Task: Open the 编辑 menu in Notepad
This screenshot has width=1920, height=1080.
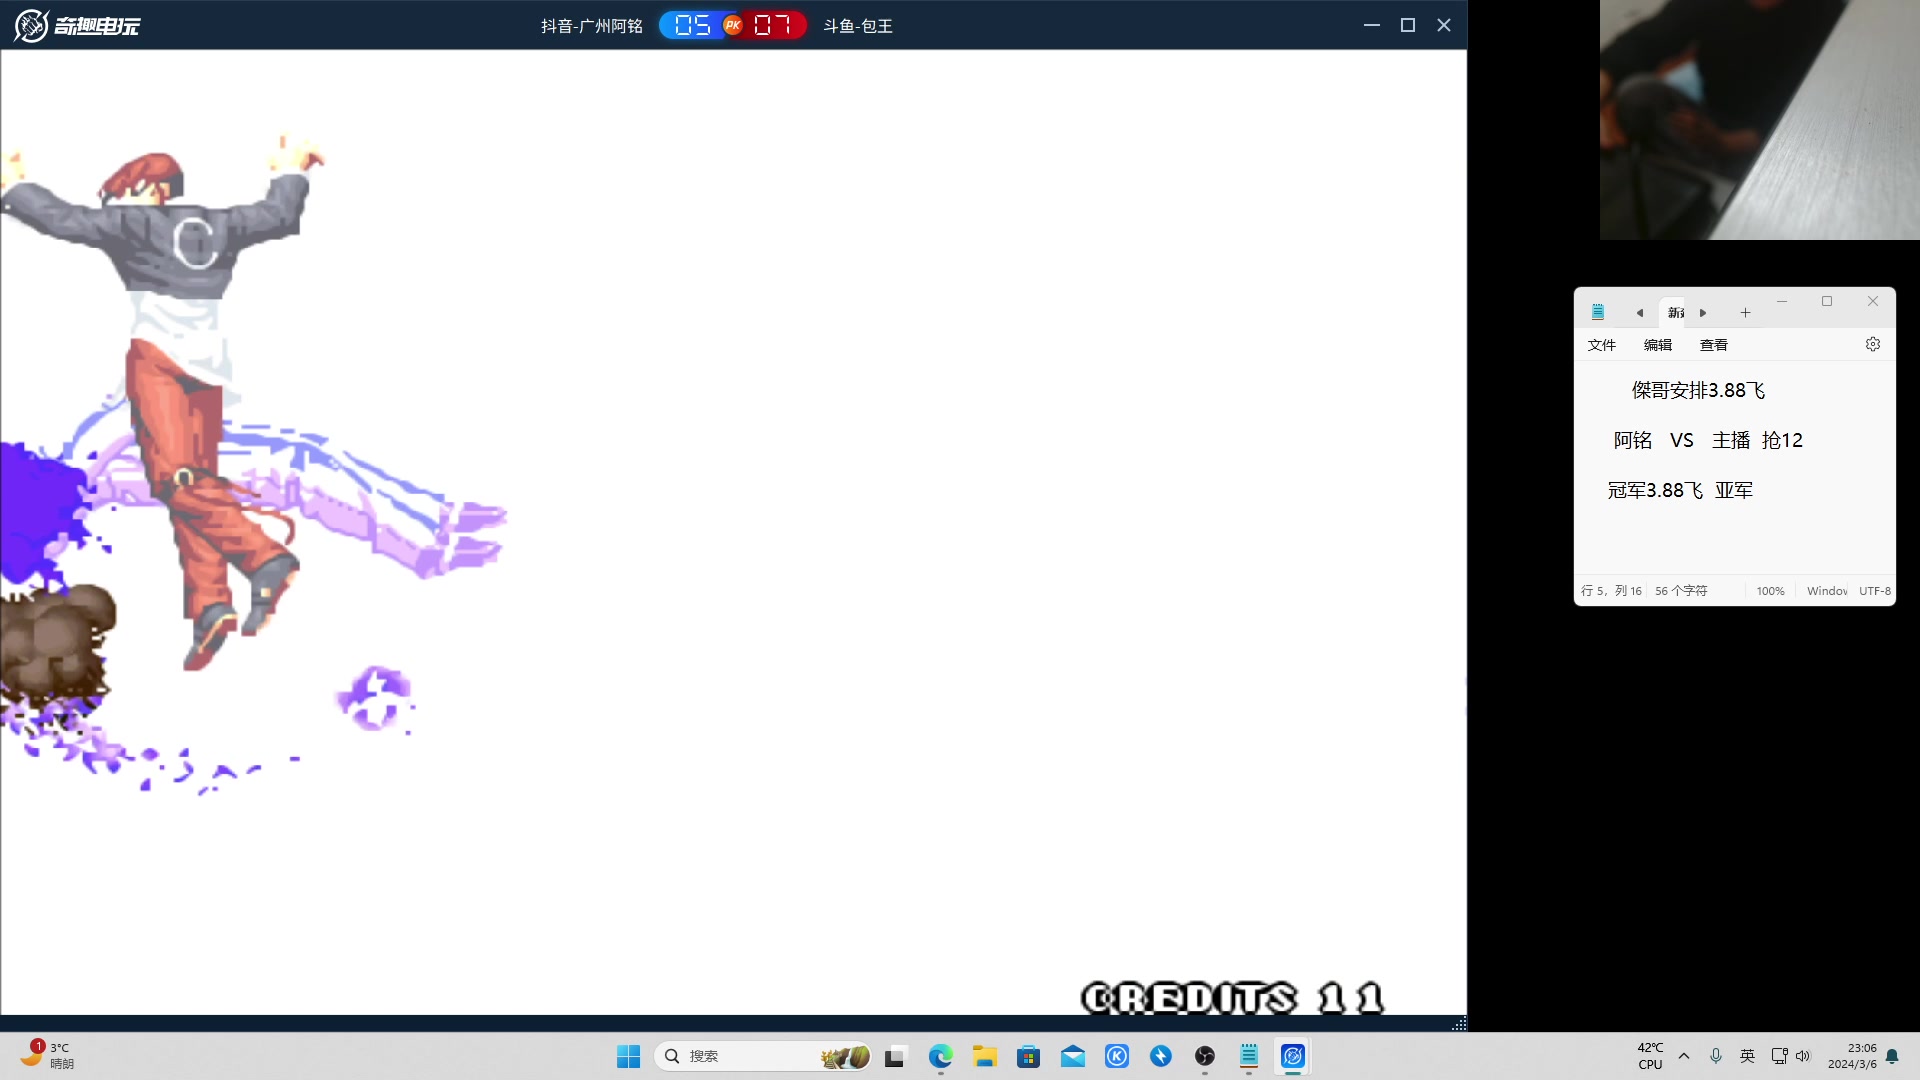Action: click(x=1658, y=345)
